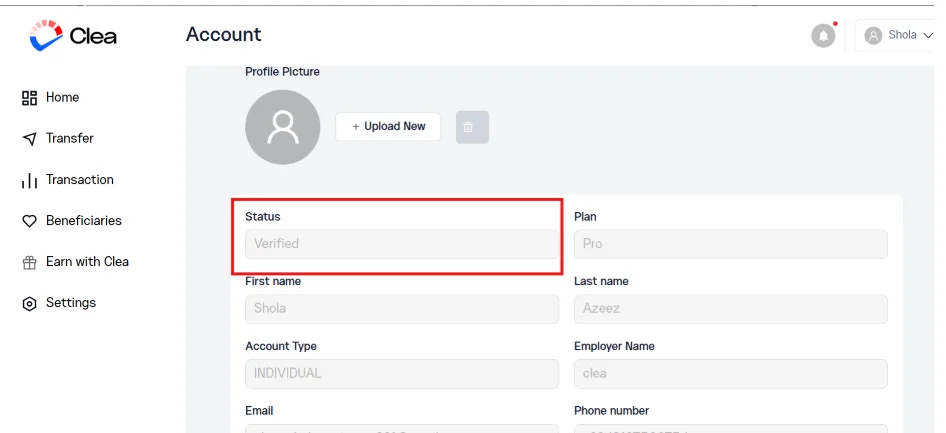The image size is (946, 433).
Task: Click the Last name field Azeez
Action: [x=731, y=309]
